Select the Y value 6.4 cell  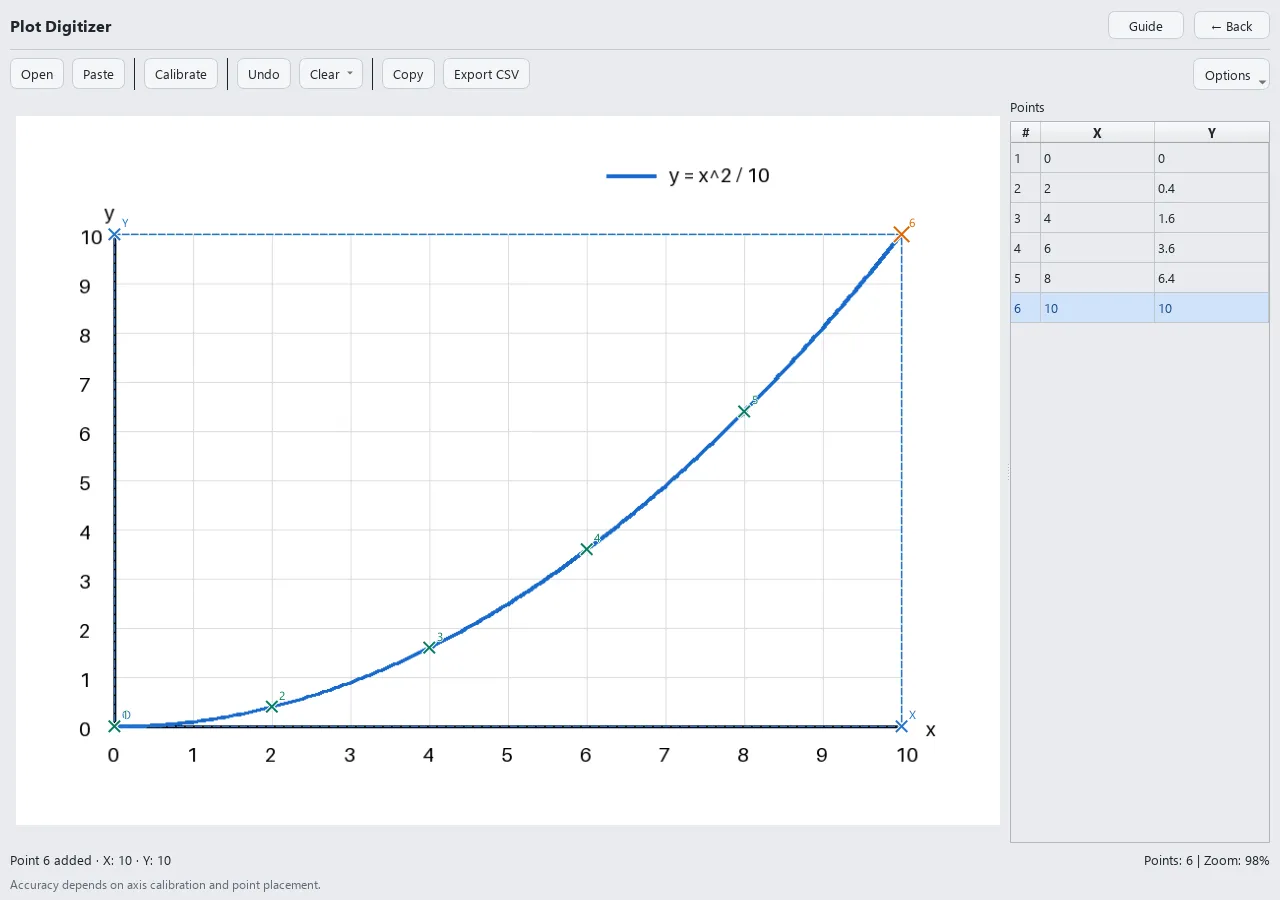click(x=1212, y=278)
